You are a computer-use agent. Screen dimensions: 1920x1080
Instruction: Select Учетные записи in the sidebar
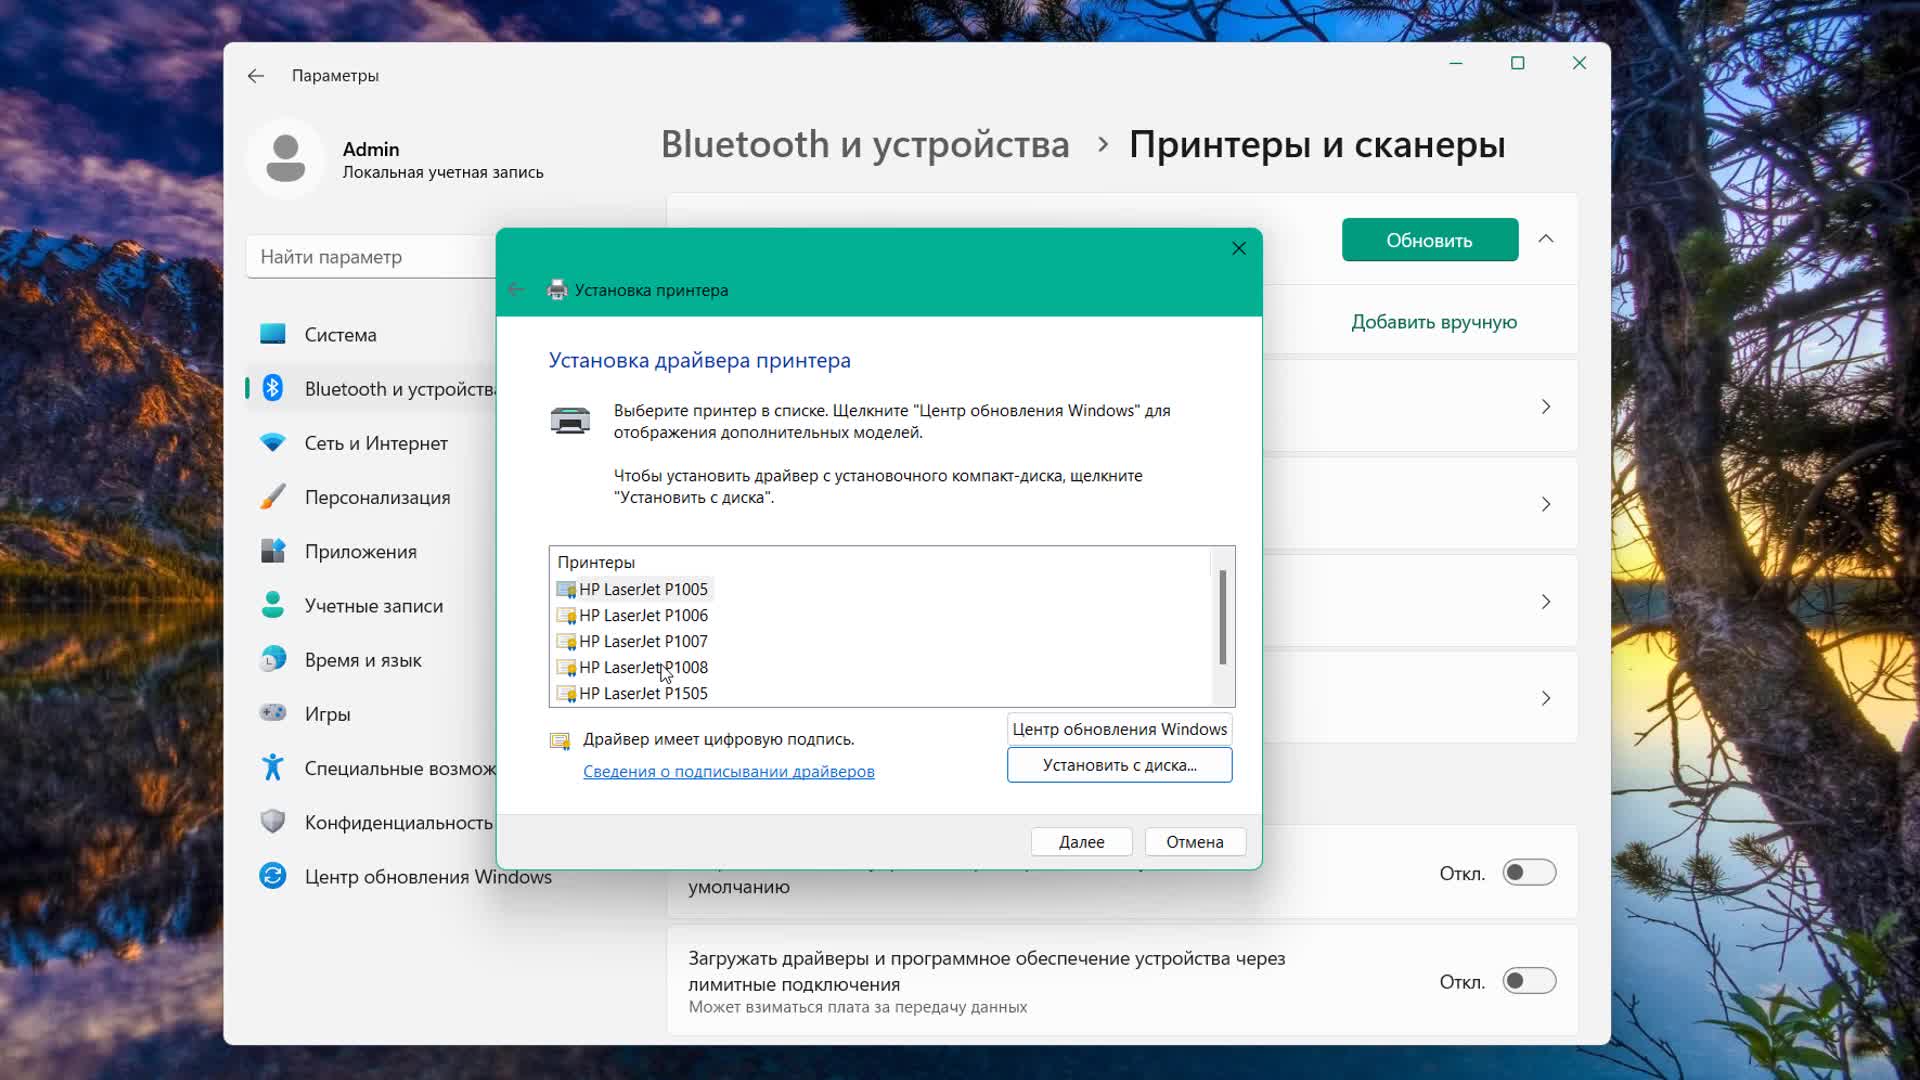pyautogui.click(x=372, y=605)
